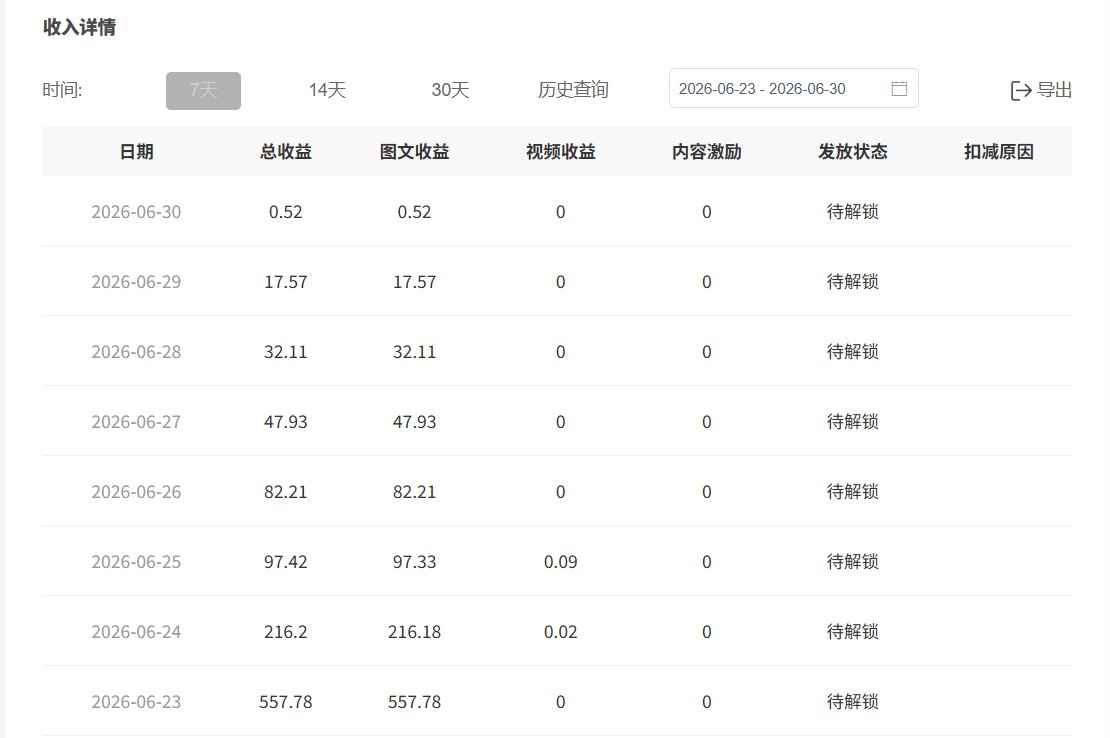The height and width of the screenshot is (738, 1110).
Task: Click 待解锁 status in 2026-06-26 row
Action: pyautogui.click(x=853, y=492)
